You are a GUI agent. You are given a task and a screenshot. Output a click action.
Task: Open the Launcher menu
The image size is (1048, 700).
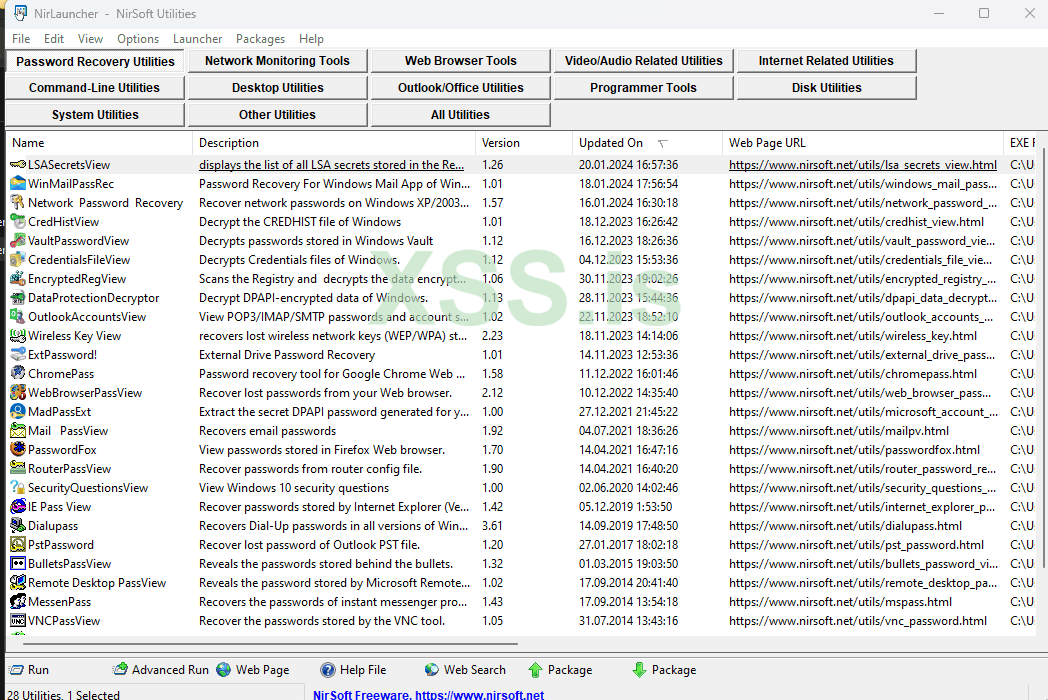pos(197,39)
